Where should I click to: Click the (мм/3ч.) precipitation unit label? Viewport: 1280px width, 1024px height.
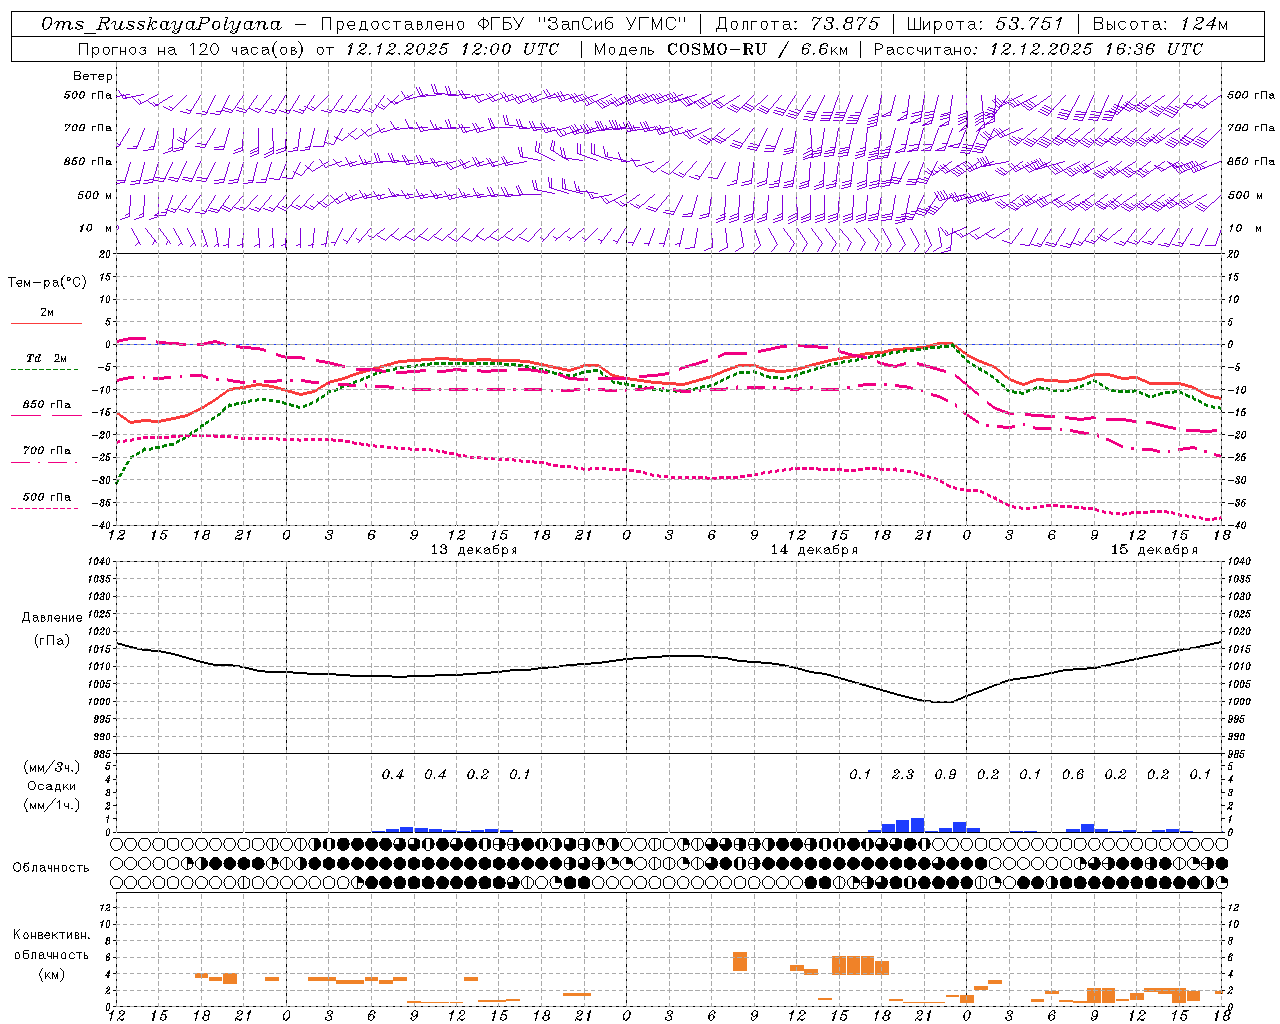coord(50,767)
